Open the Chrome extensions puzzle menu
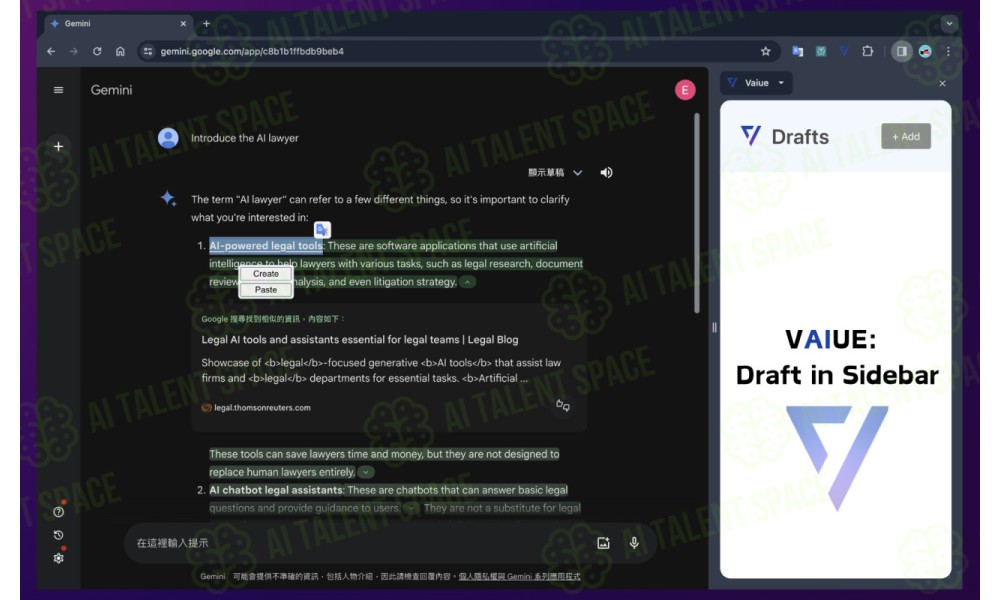The height and width of the screenshot is (600, 1000). click(867, 51)
